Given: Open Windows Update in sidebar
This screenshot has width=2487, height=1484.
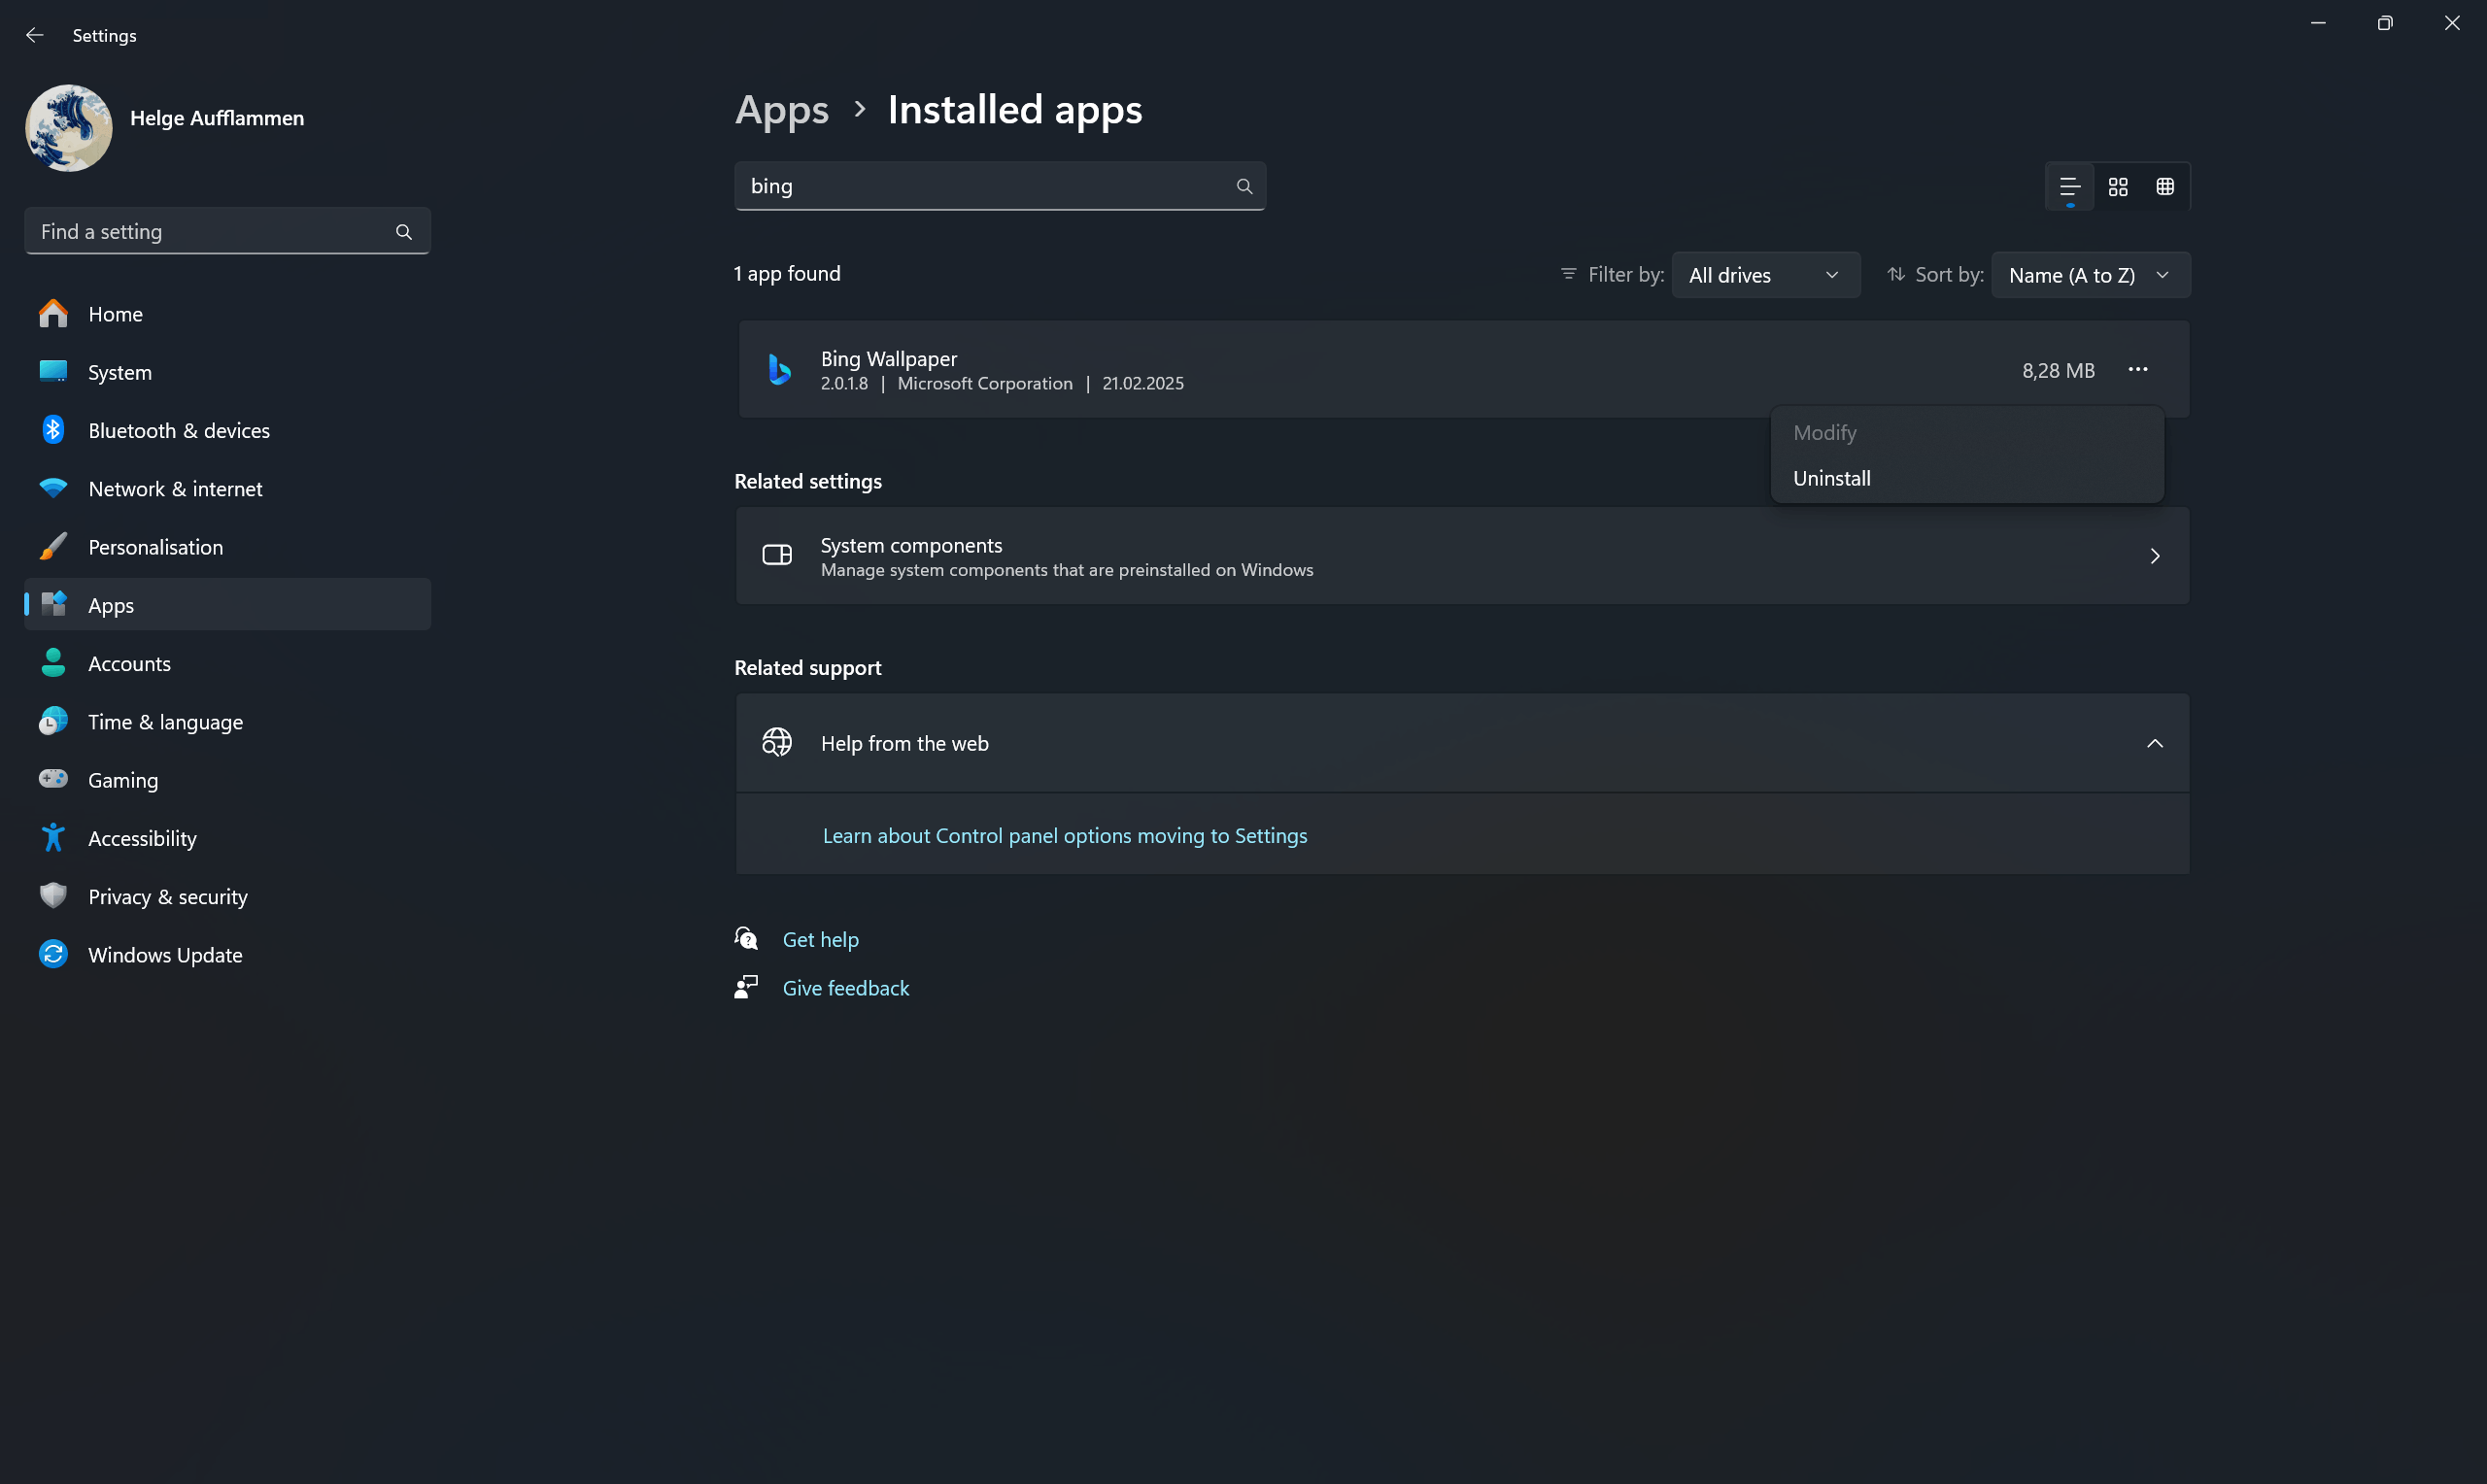Looking at the screenshot, I should click(165, 955).
